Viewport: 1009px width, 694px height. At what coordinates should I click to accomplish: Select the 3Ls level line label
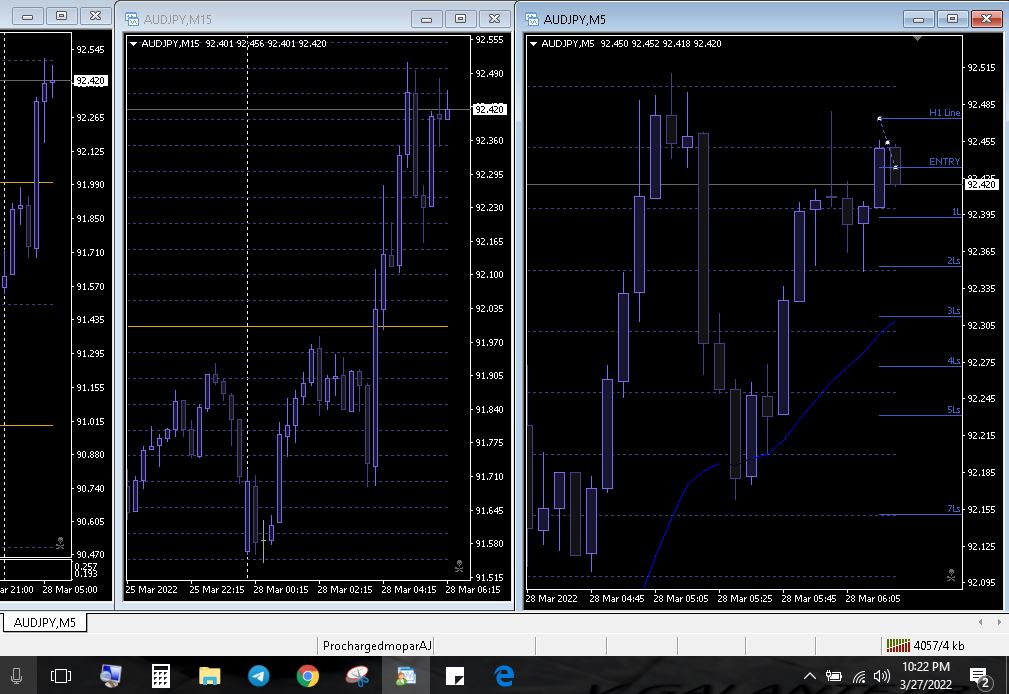tap(953, 311)
